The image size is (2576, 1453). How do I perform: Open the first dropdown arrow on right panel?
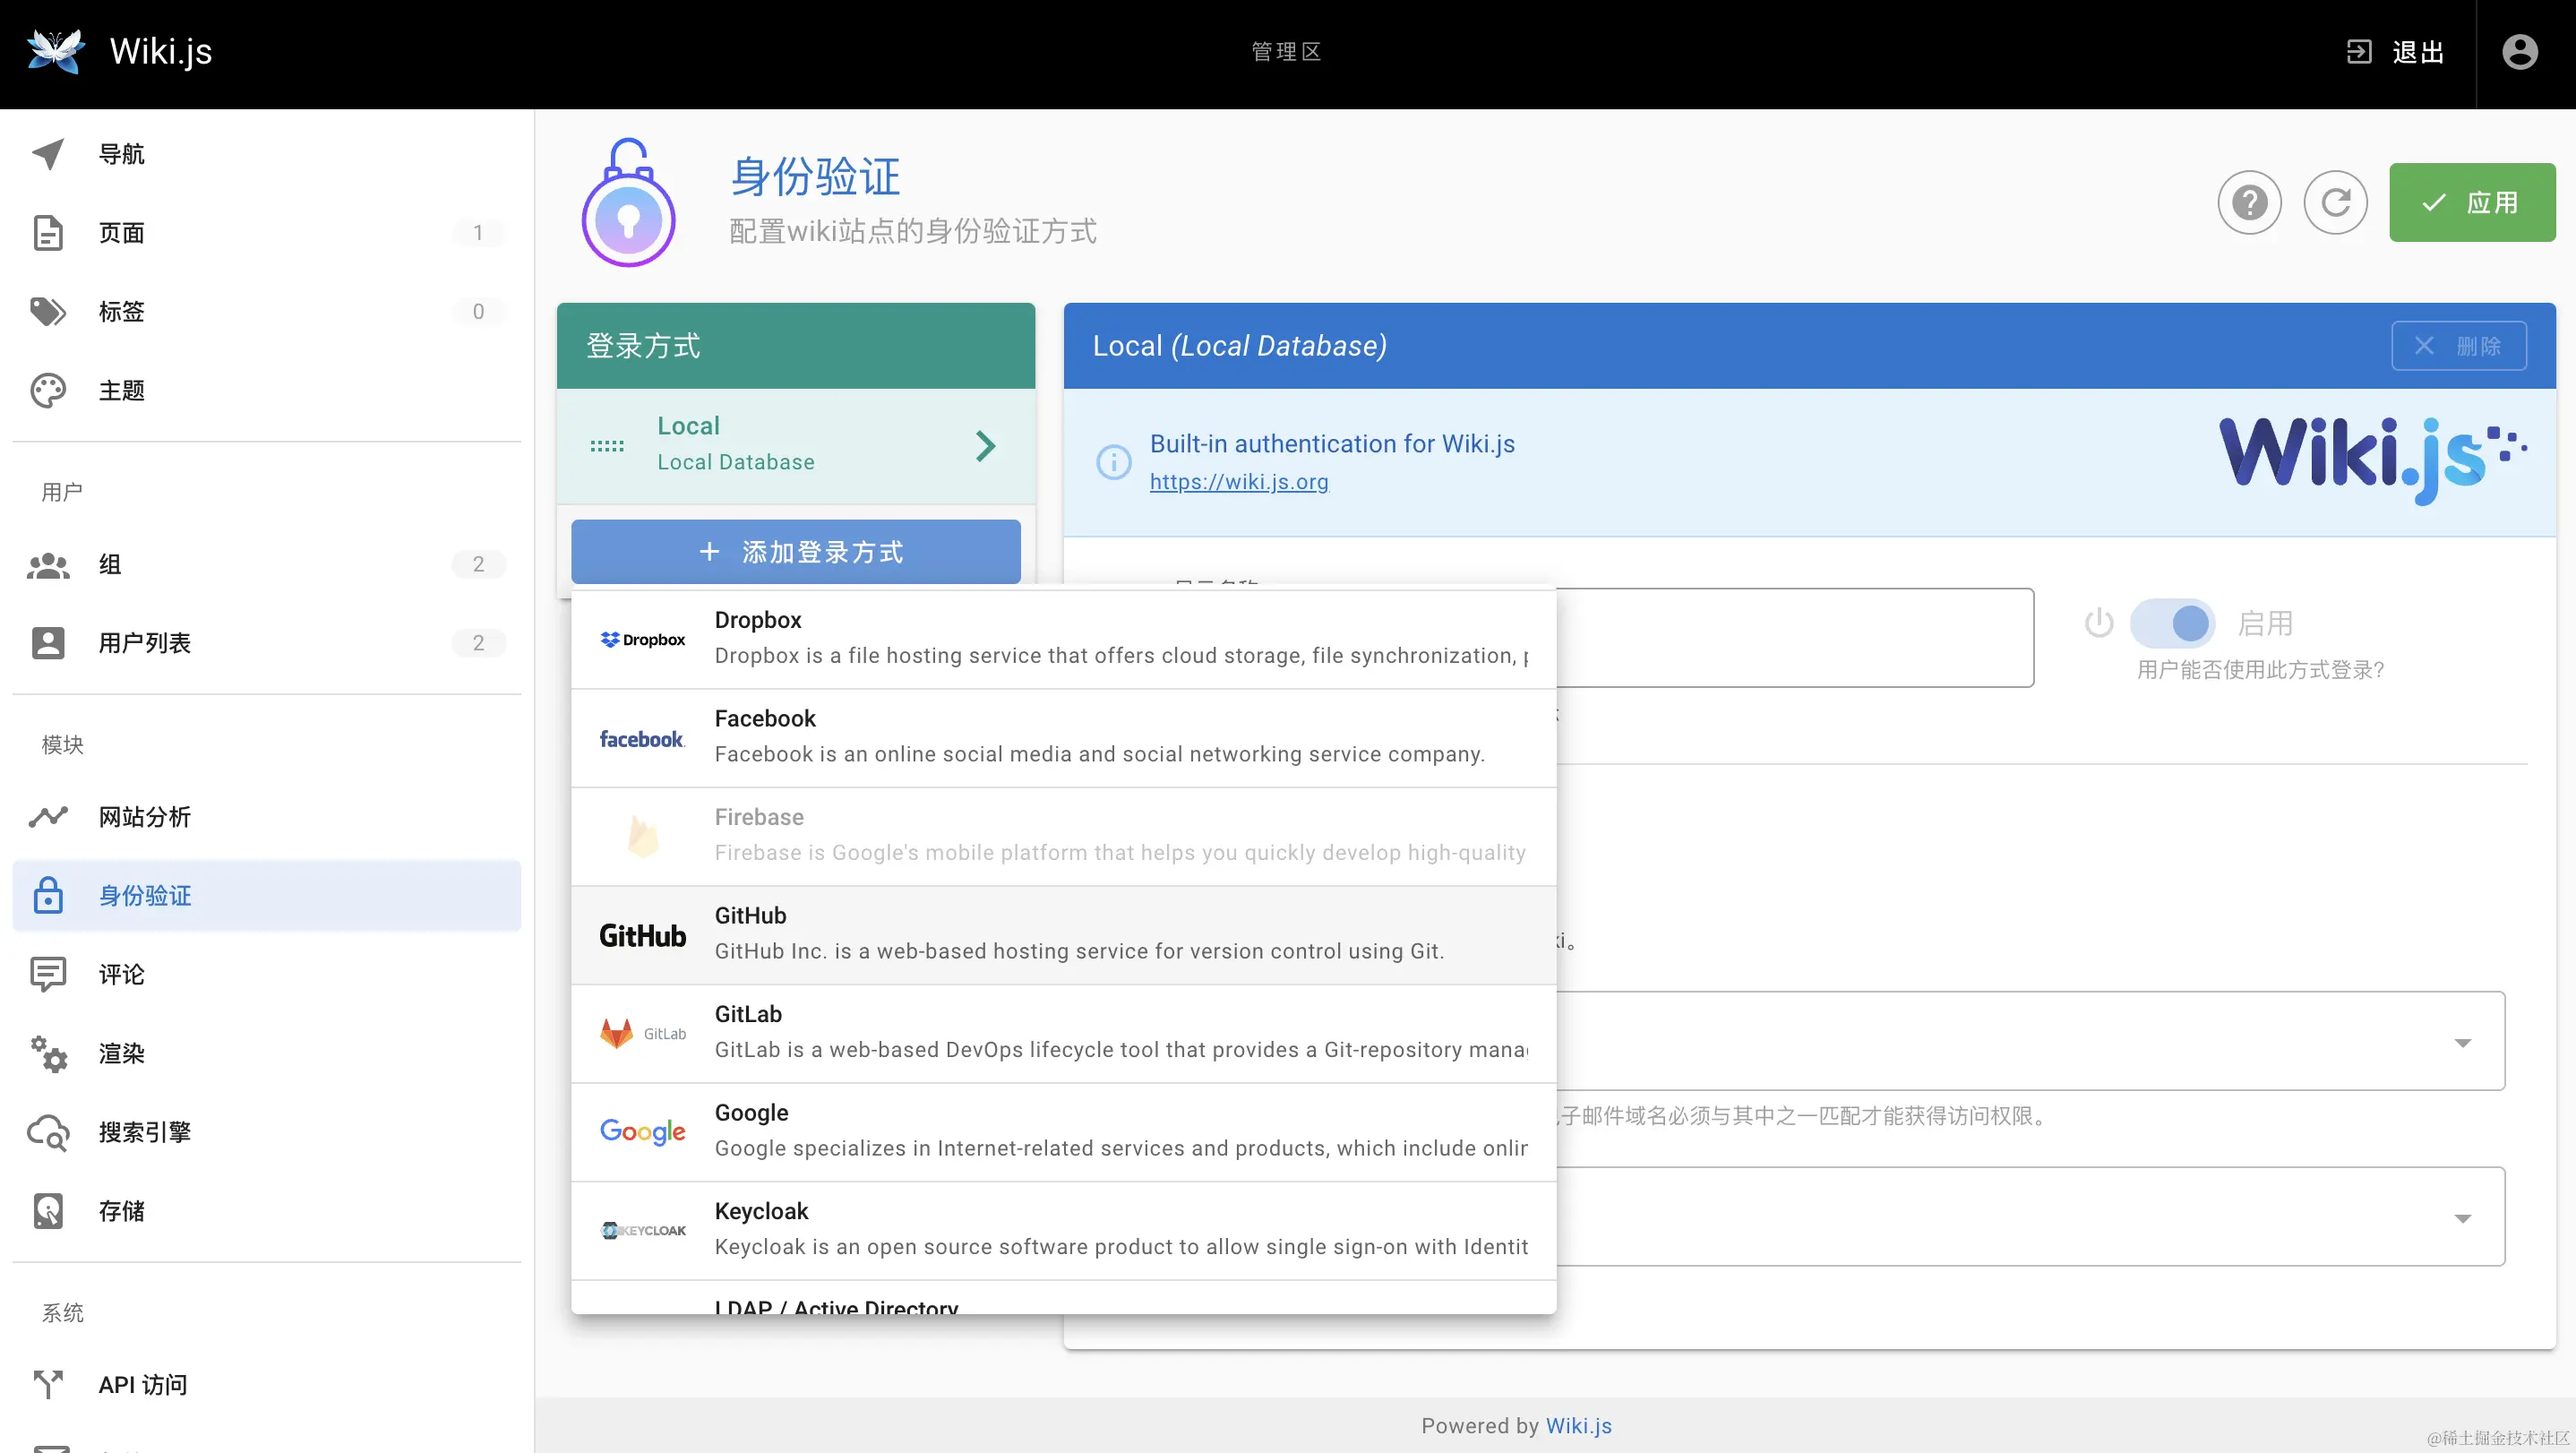click(2462, 1042)
